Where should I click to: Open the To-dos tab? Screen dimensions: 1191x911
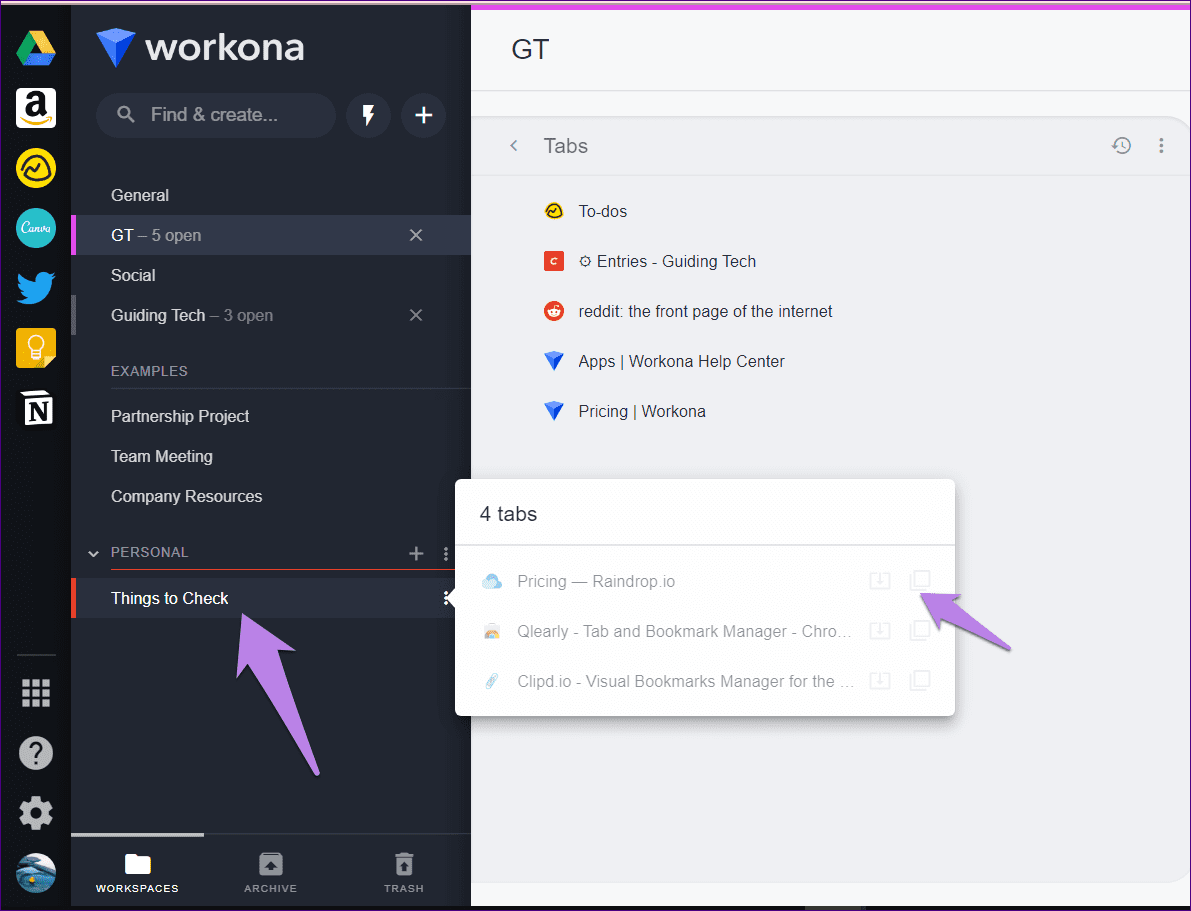tap(602, 211)
